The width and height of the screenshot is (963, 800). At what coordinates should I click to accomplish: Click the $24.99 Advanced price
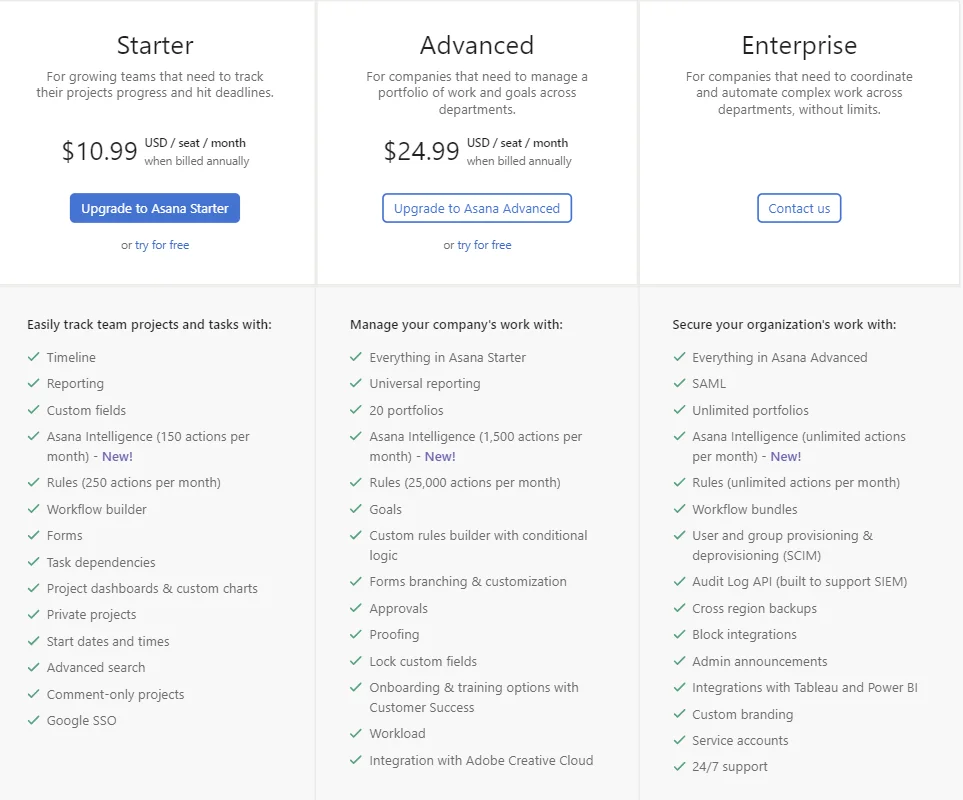pos(421,151)
